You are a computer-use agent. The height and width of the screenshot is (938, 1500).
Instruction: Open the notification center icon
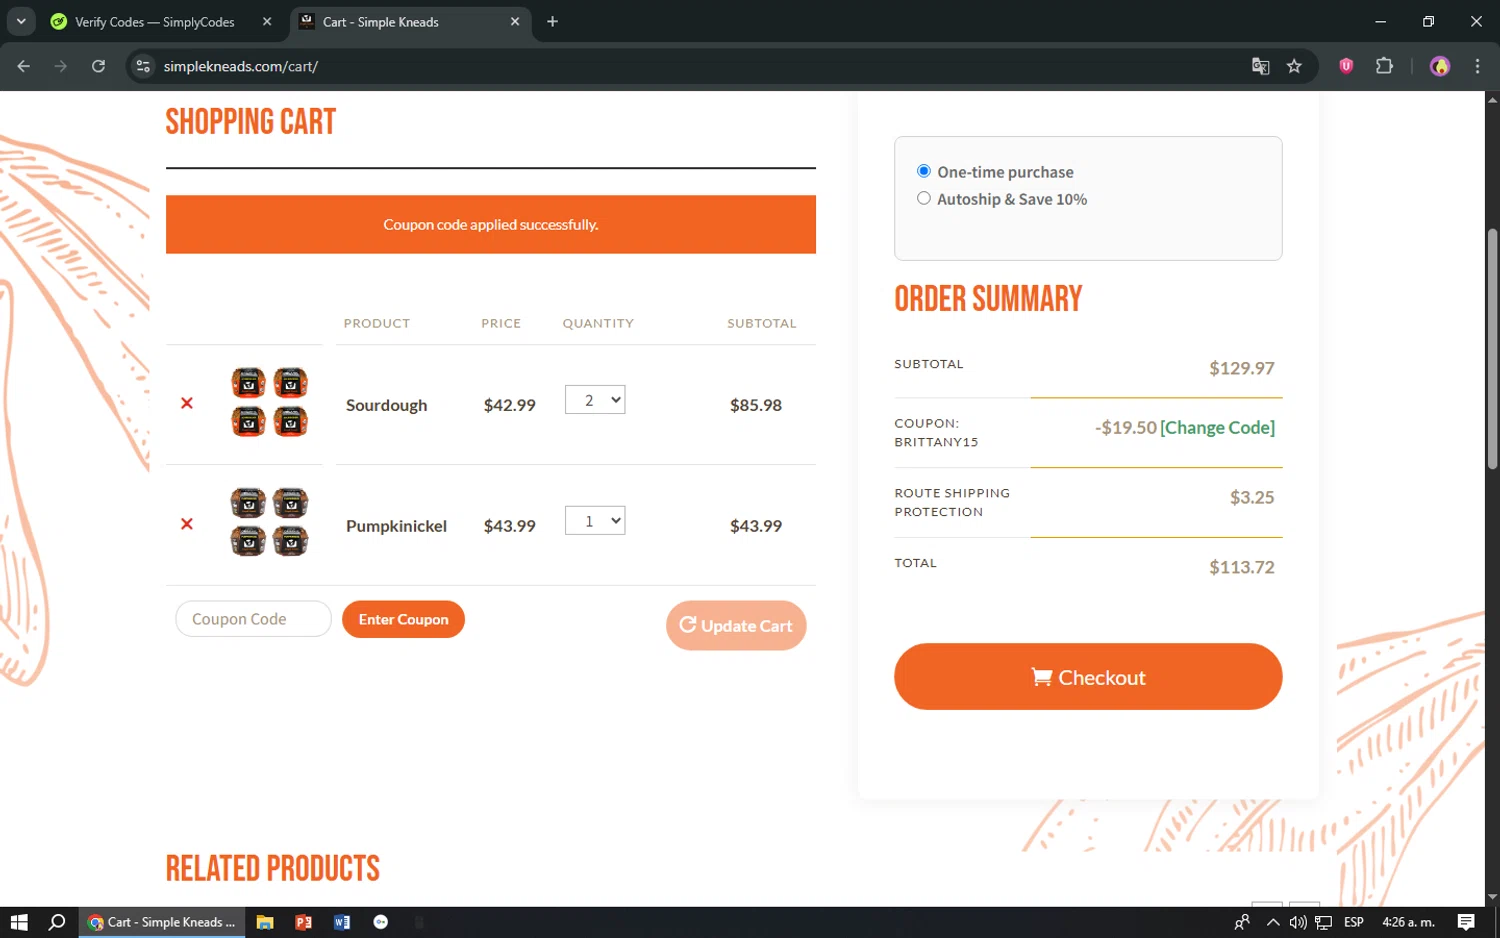[1466, 922]
